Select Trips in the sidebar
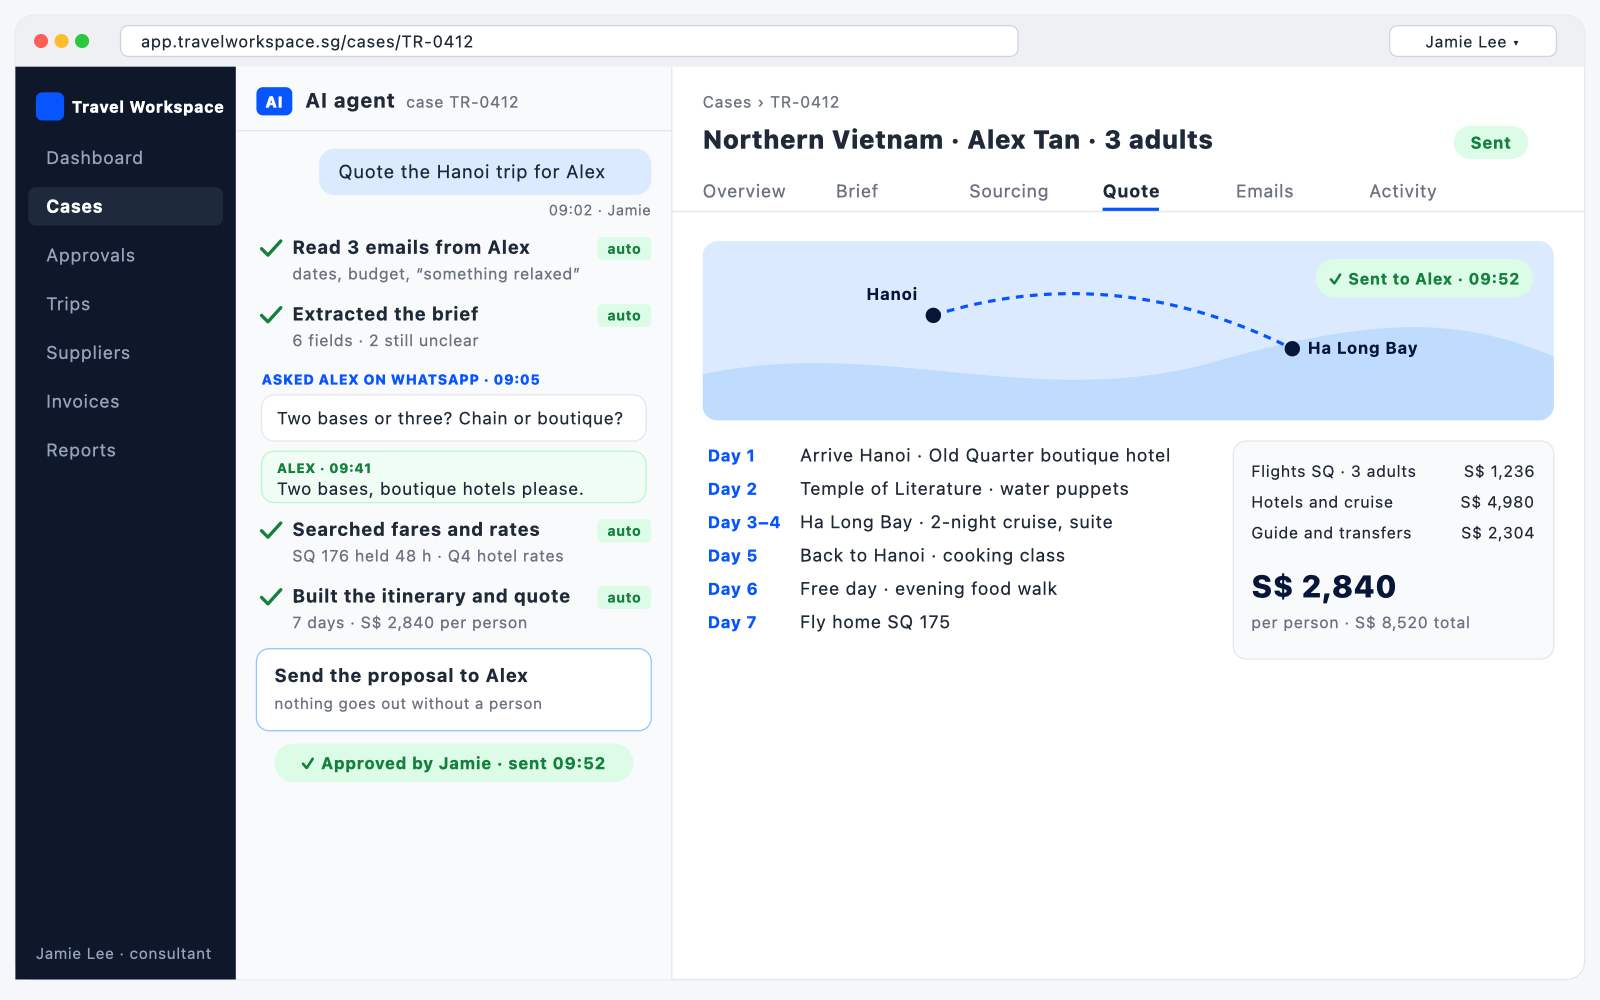The height and width of the screenshot is (1000, 1600). tap(125, 304)
